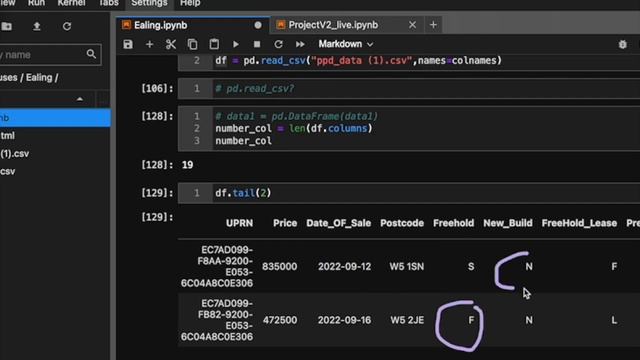Click the date cell 2022-09-16

(344, 320)
